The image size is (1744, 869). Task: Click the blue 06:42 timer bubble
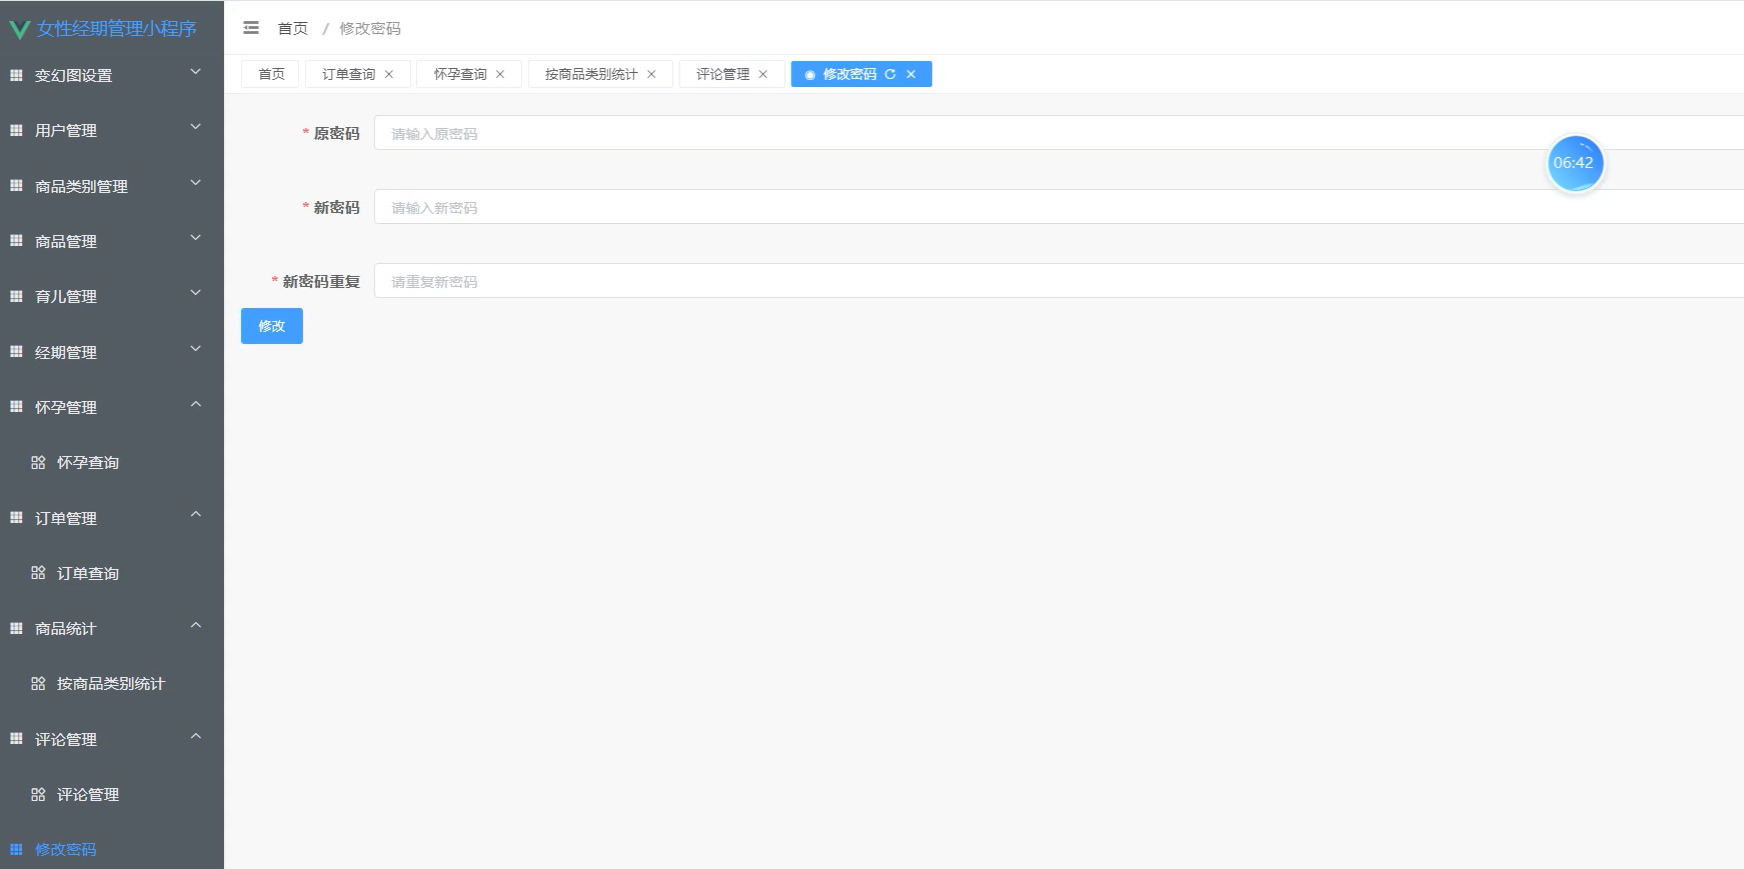1574,163
